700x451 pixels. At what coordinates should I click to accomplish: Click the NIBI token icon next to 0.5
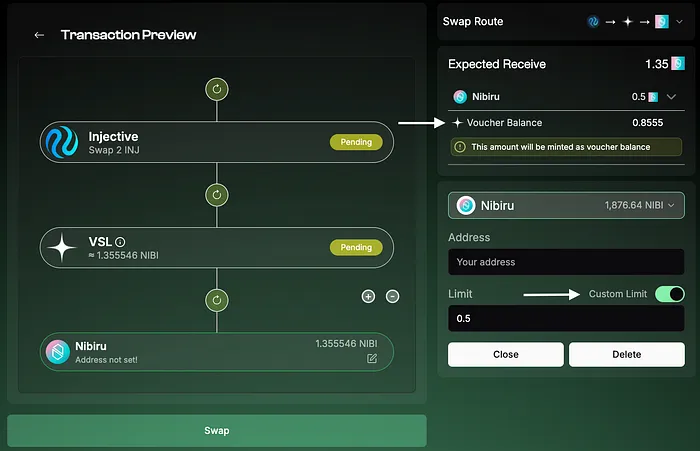tap(653, 97)
